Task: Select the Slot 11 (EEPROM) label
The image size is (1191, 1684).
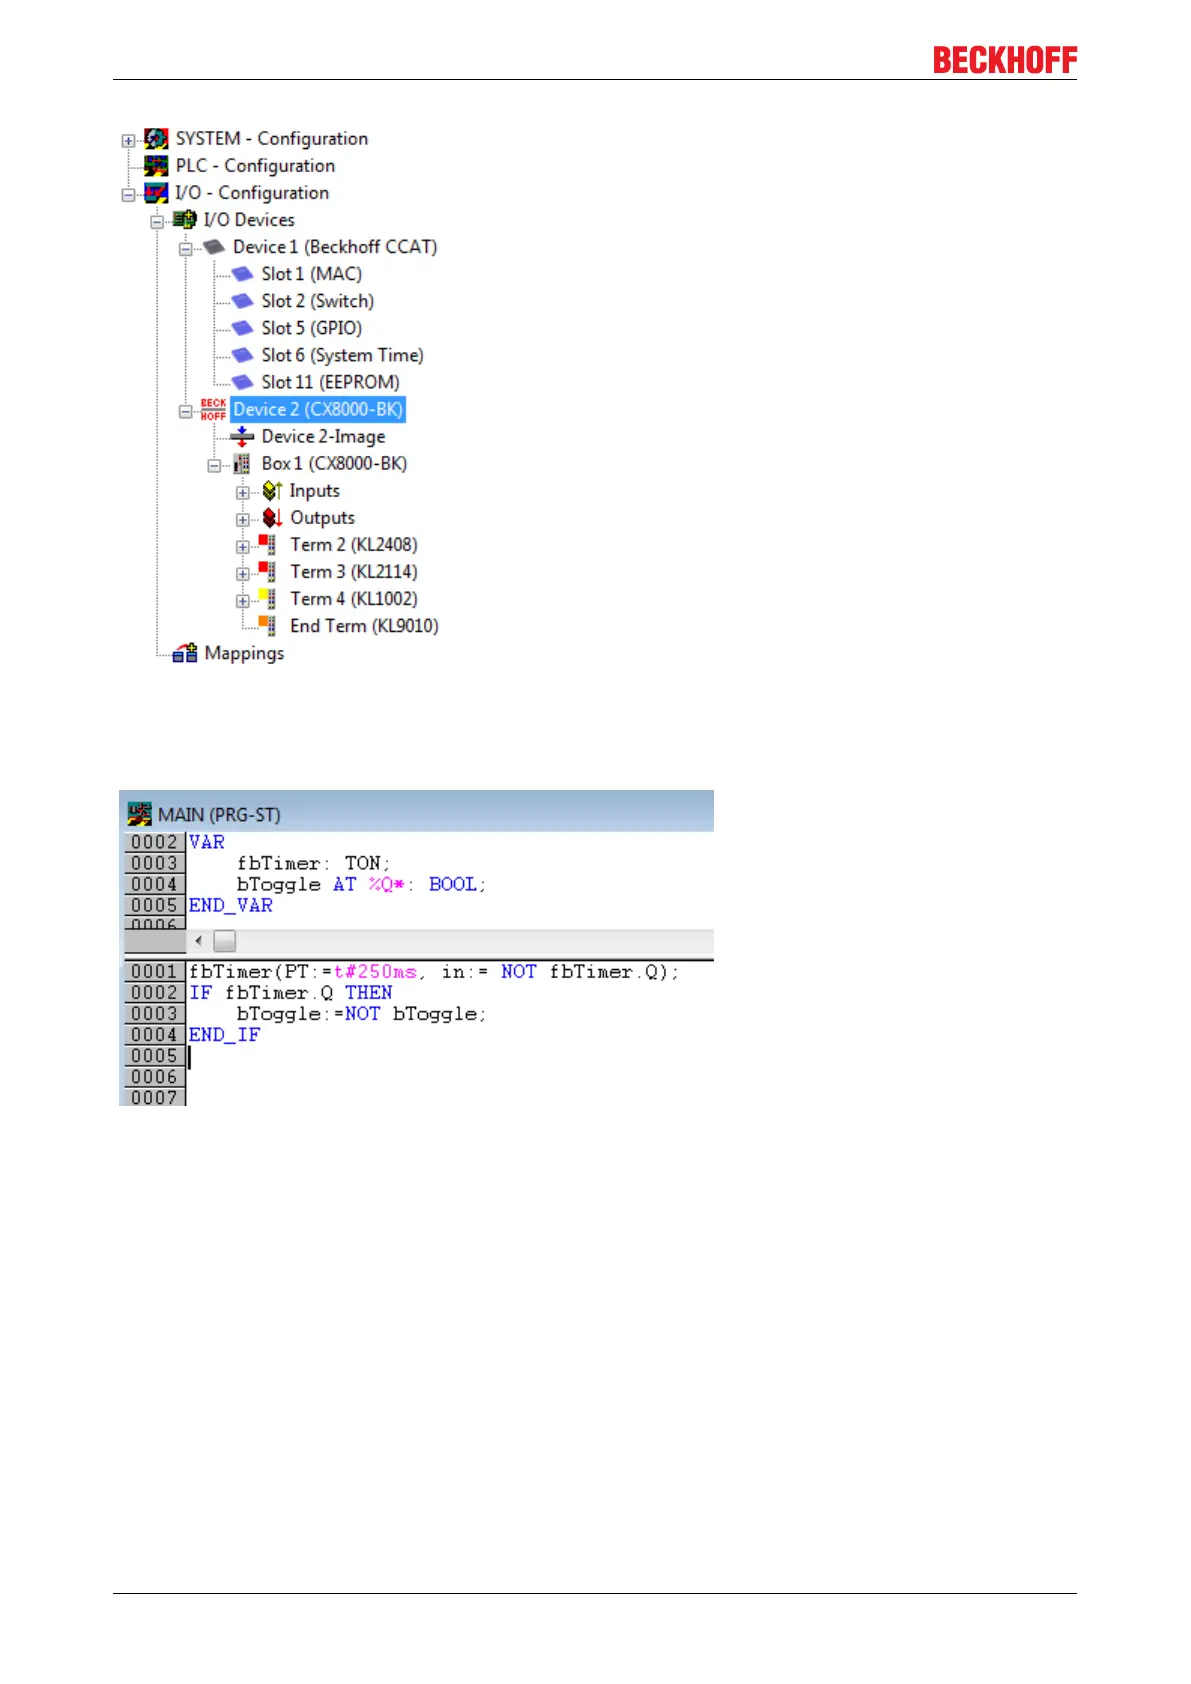Action: (x=331, y=382)
